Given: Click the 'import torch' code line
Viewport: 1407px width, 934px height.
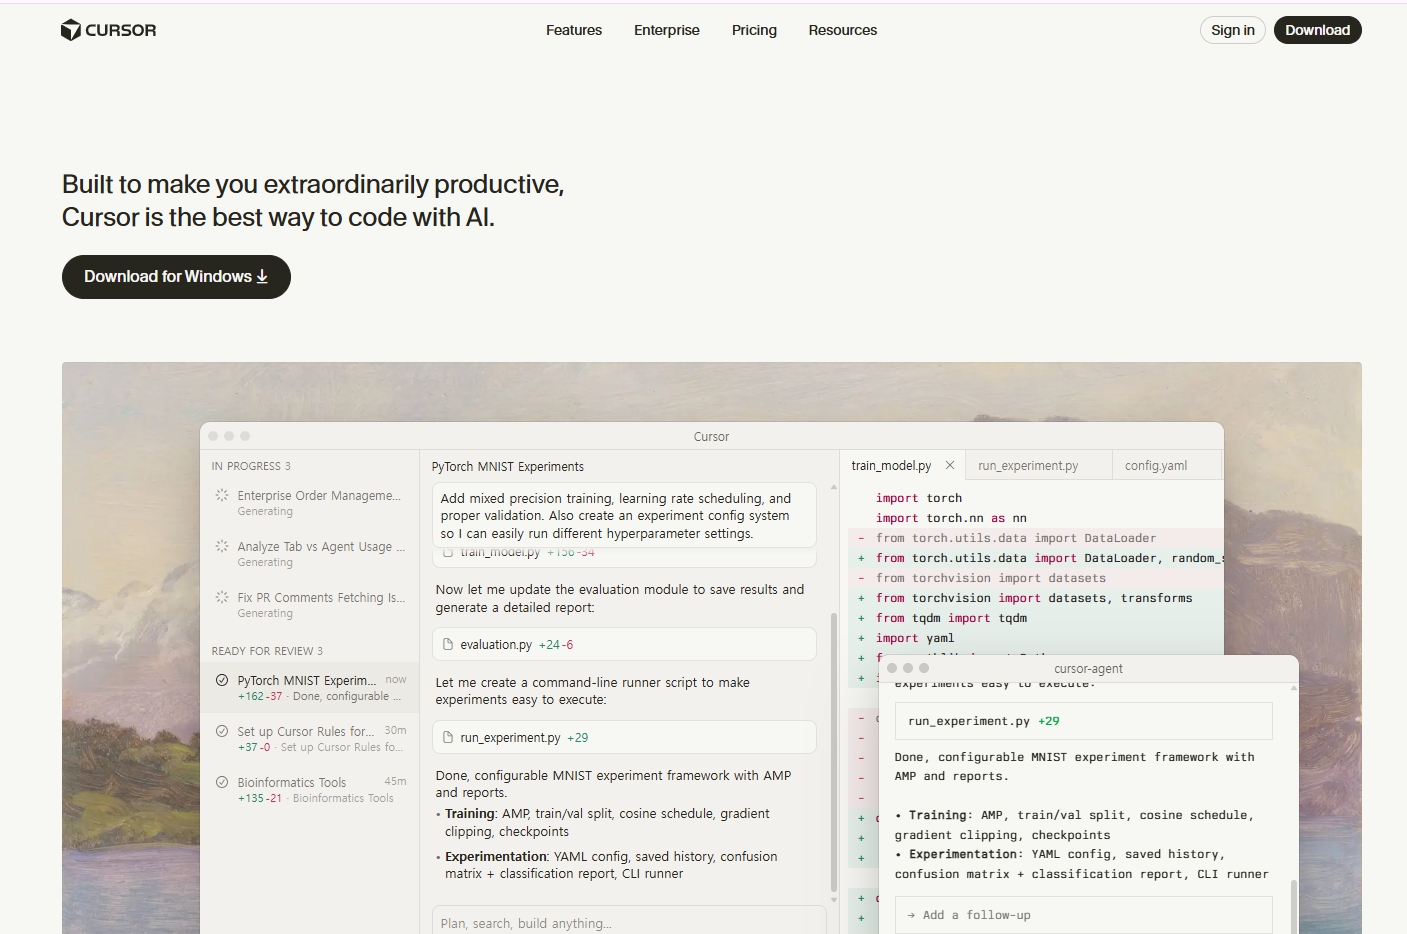Looking at the screenshot, I should point(919,498).
